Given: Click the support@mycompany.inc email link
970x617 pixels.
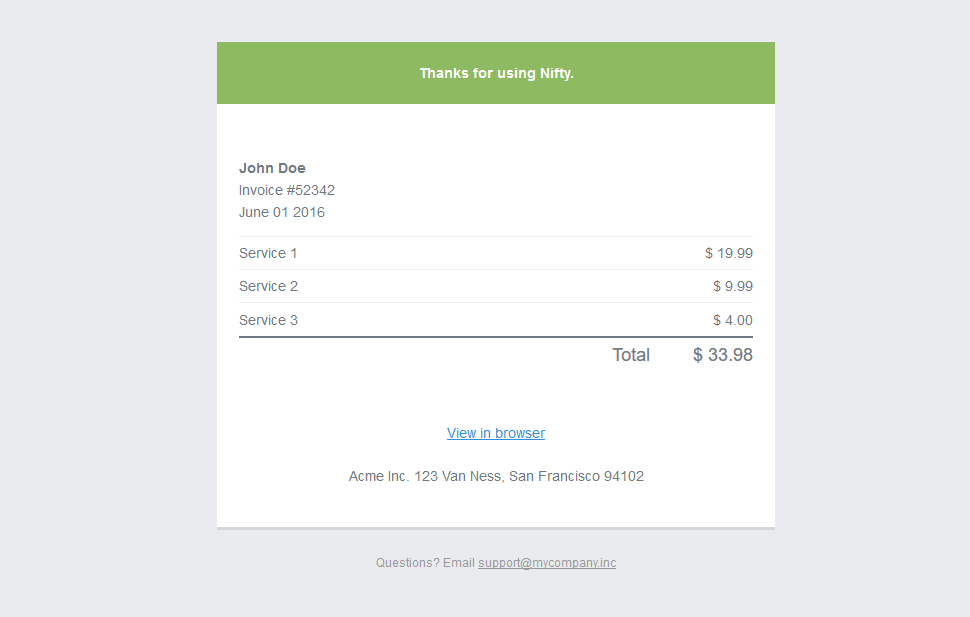Looking at the screenshot, I should [x=547, y=563].
